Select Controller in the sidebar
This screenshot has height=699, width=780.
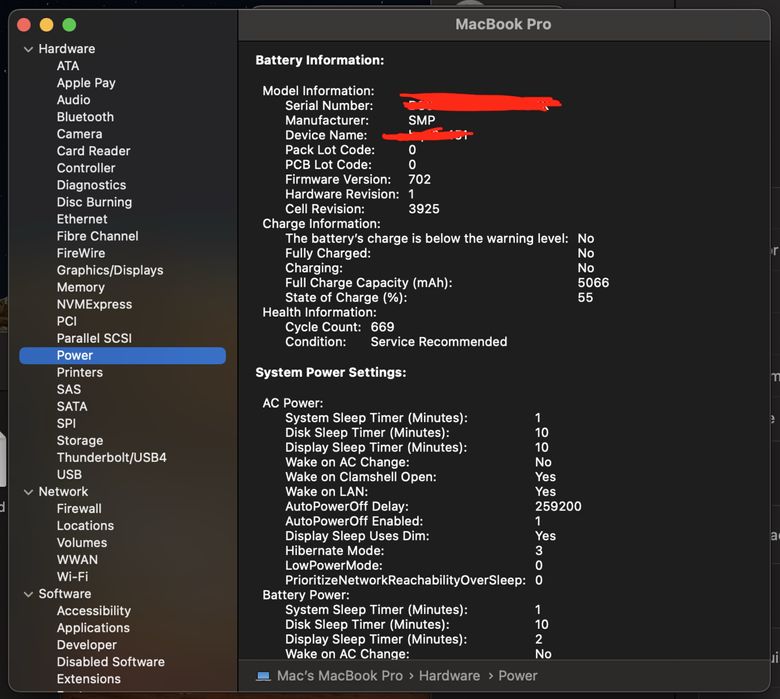(x=86, y=168)
